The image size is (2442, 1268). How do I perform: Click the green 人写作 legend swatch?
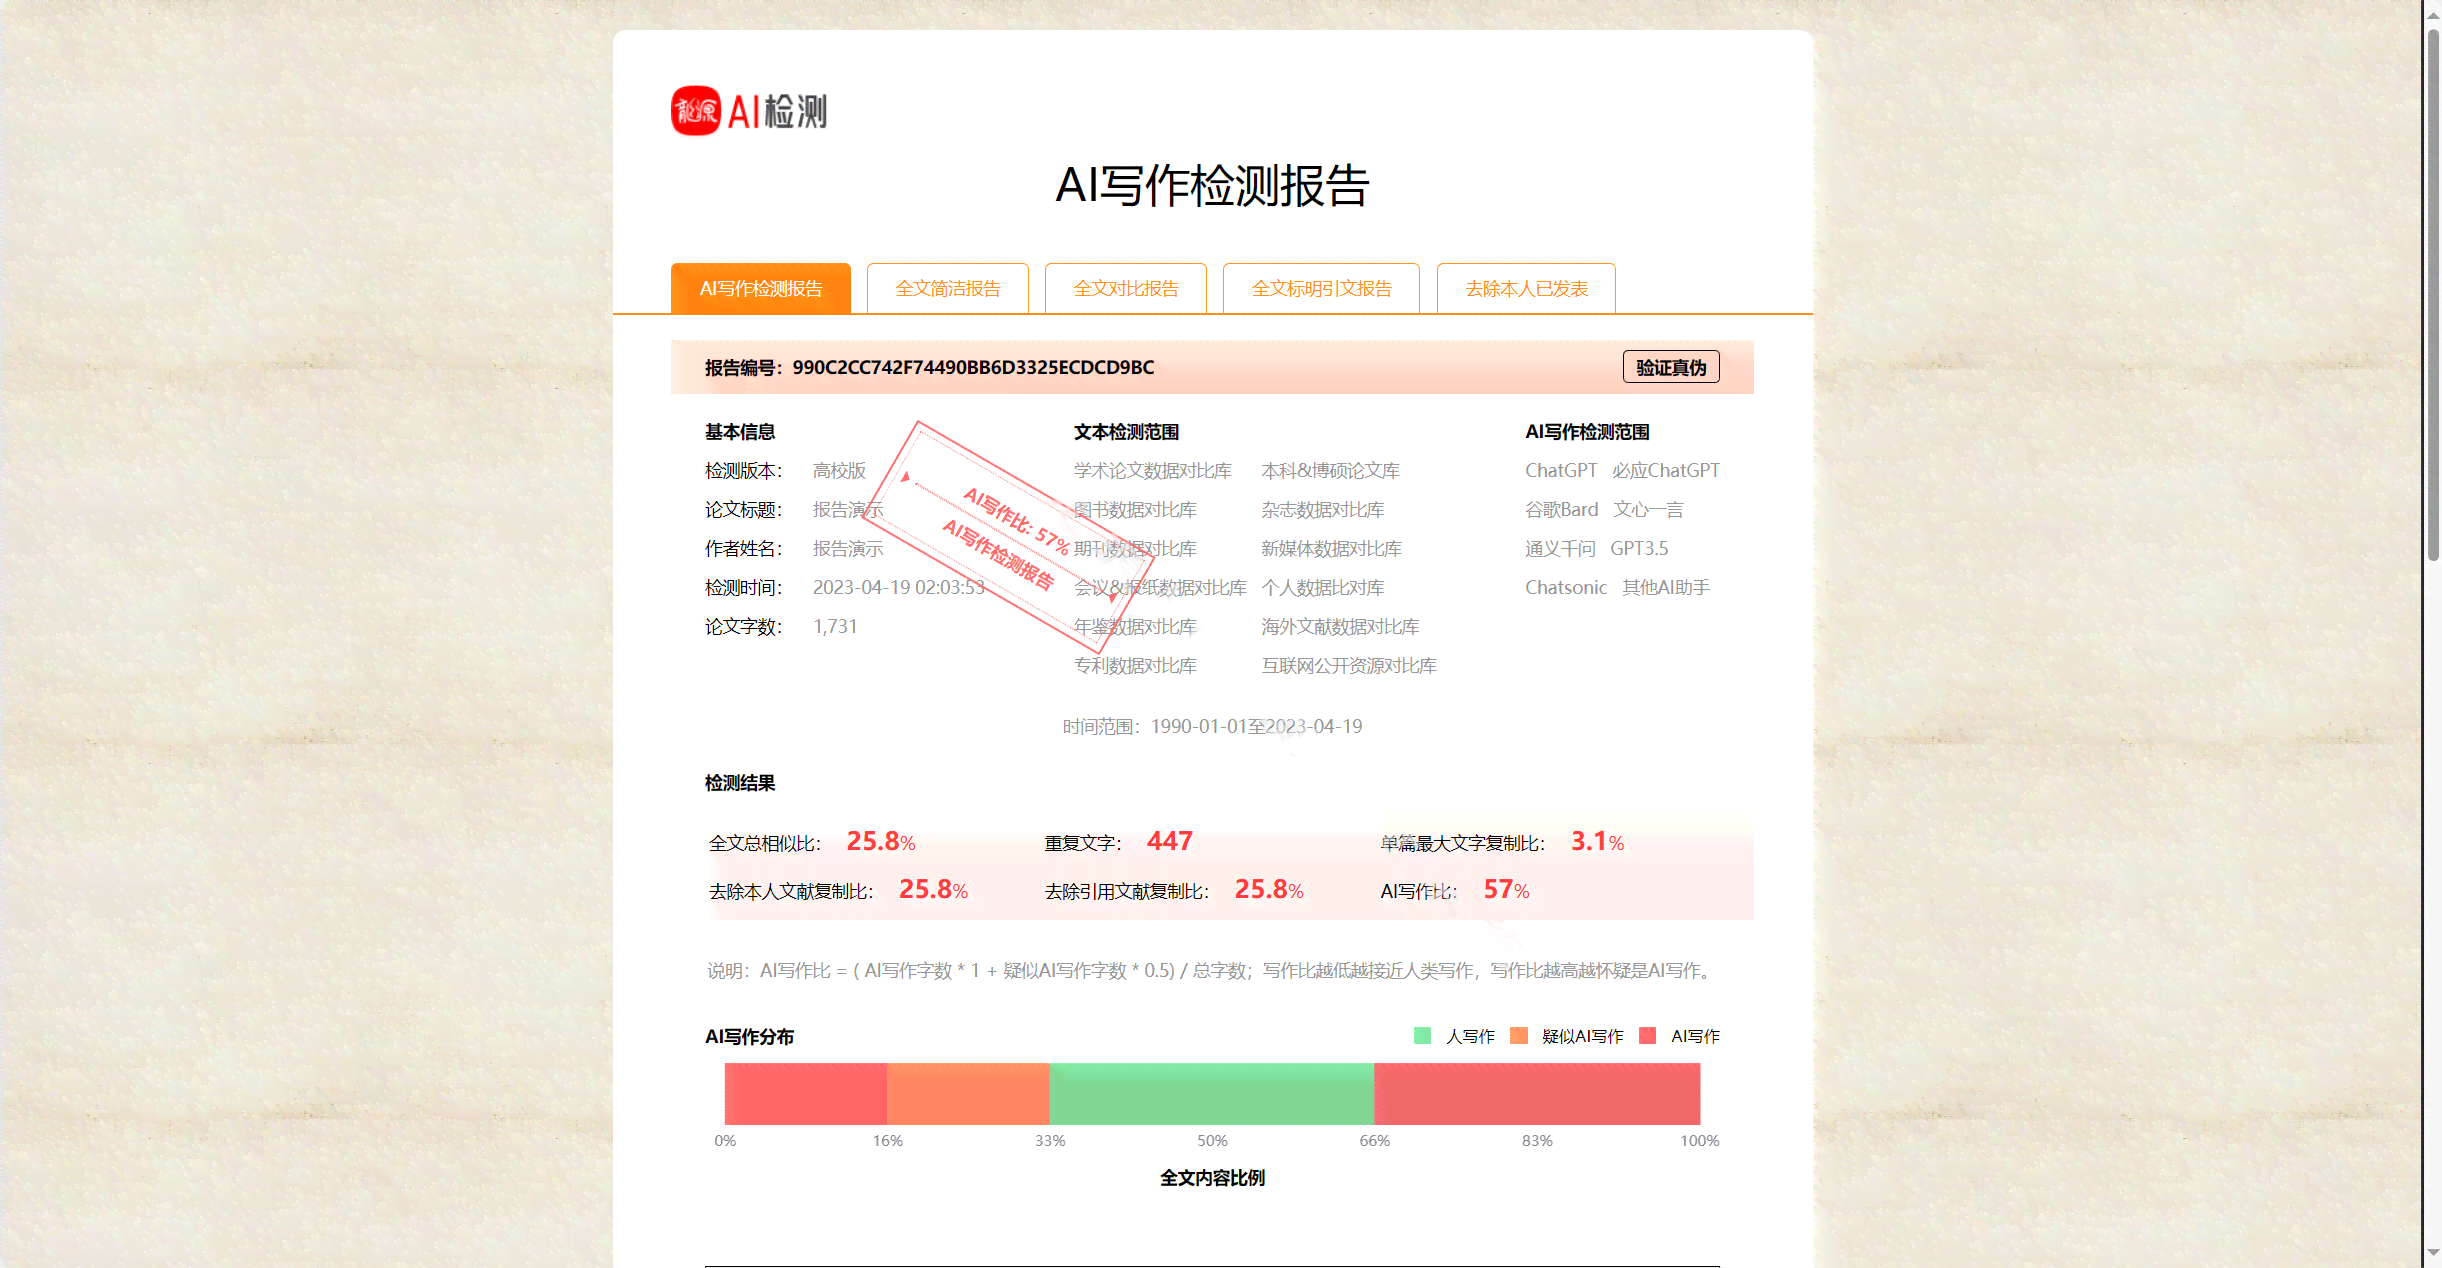1422,1036
